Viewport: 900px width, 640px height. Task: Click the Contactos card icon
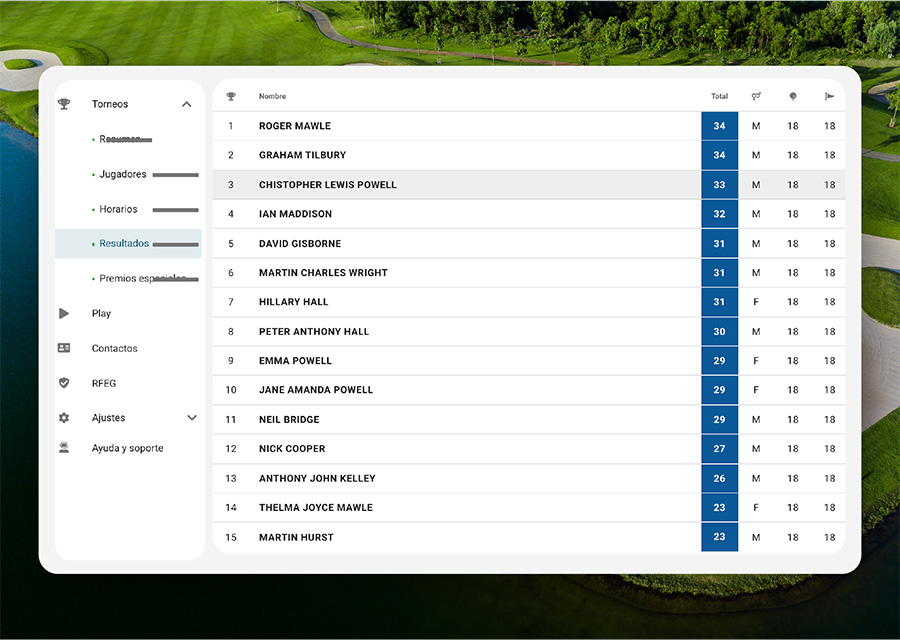tap(64, 348)
